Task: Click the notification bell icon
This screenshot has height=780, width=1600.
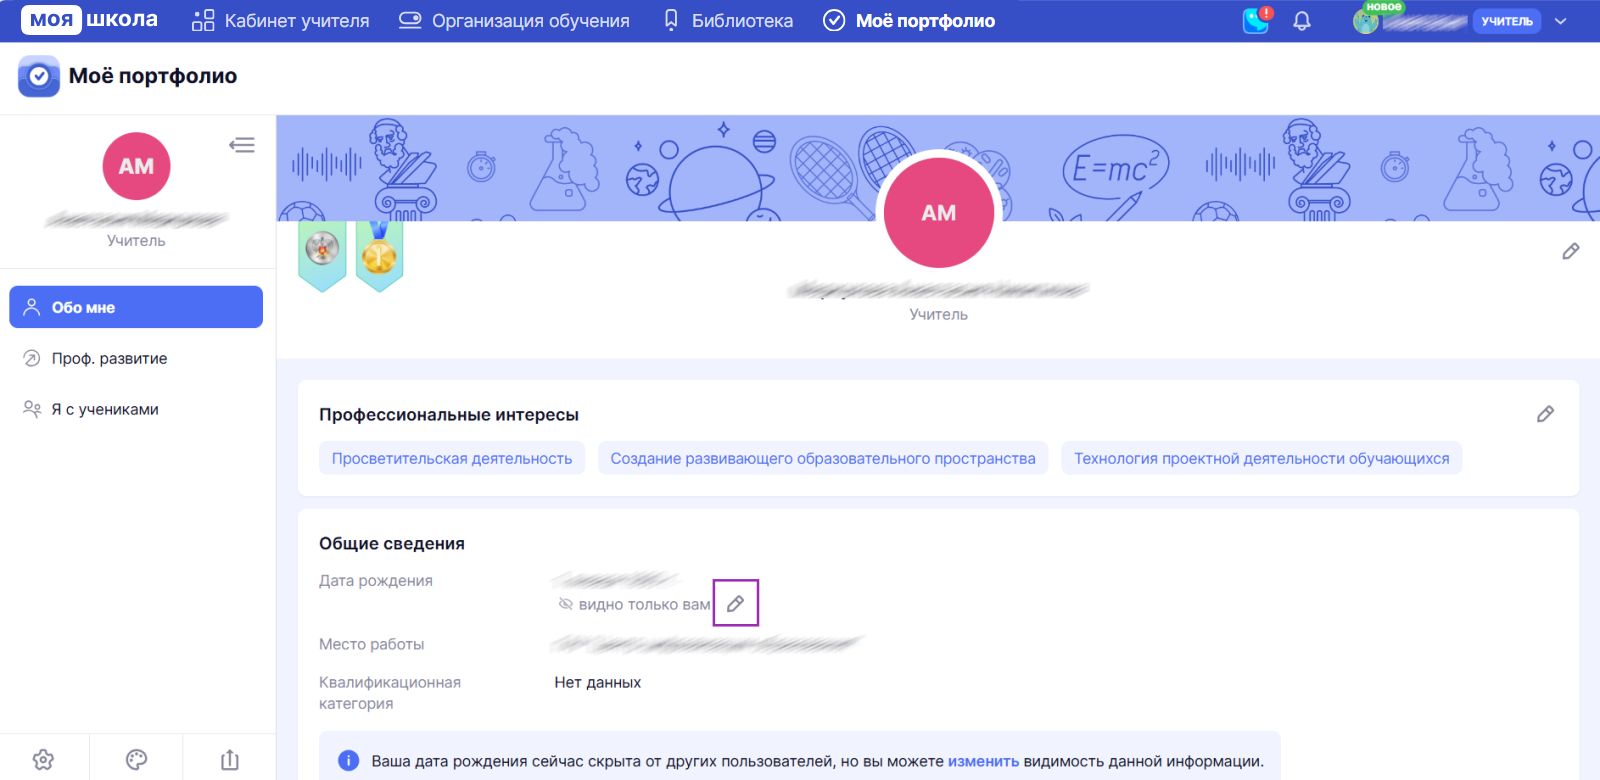Action: (1301, 21)
